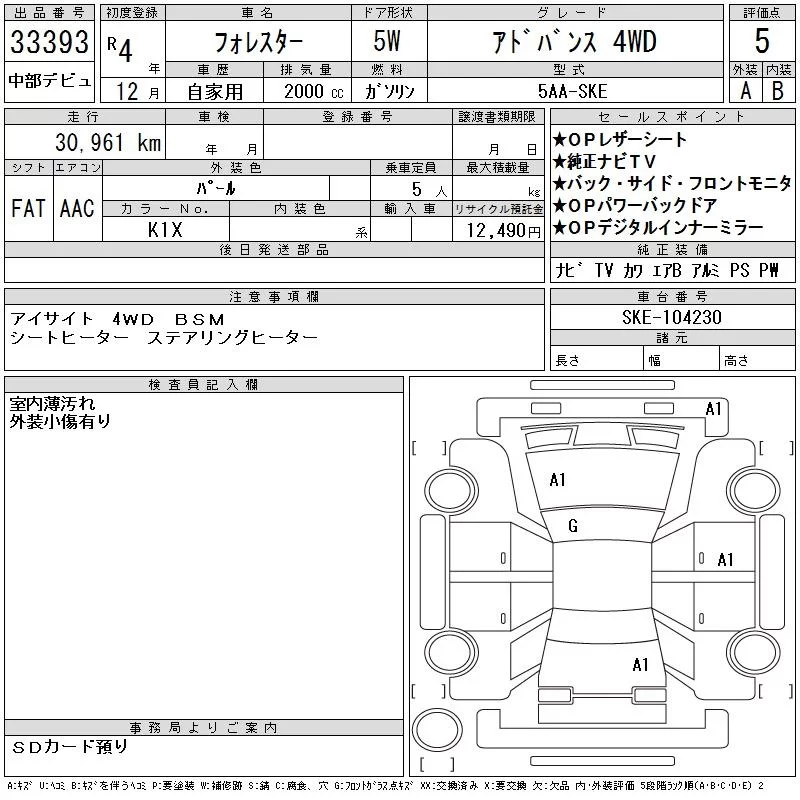Click the A1 mark on the hood
Screen dimensions: 800x800
pos(558,480)
